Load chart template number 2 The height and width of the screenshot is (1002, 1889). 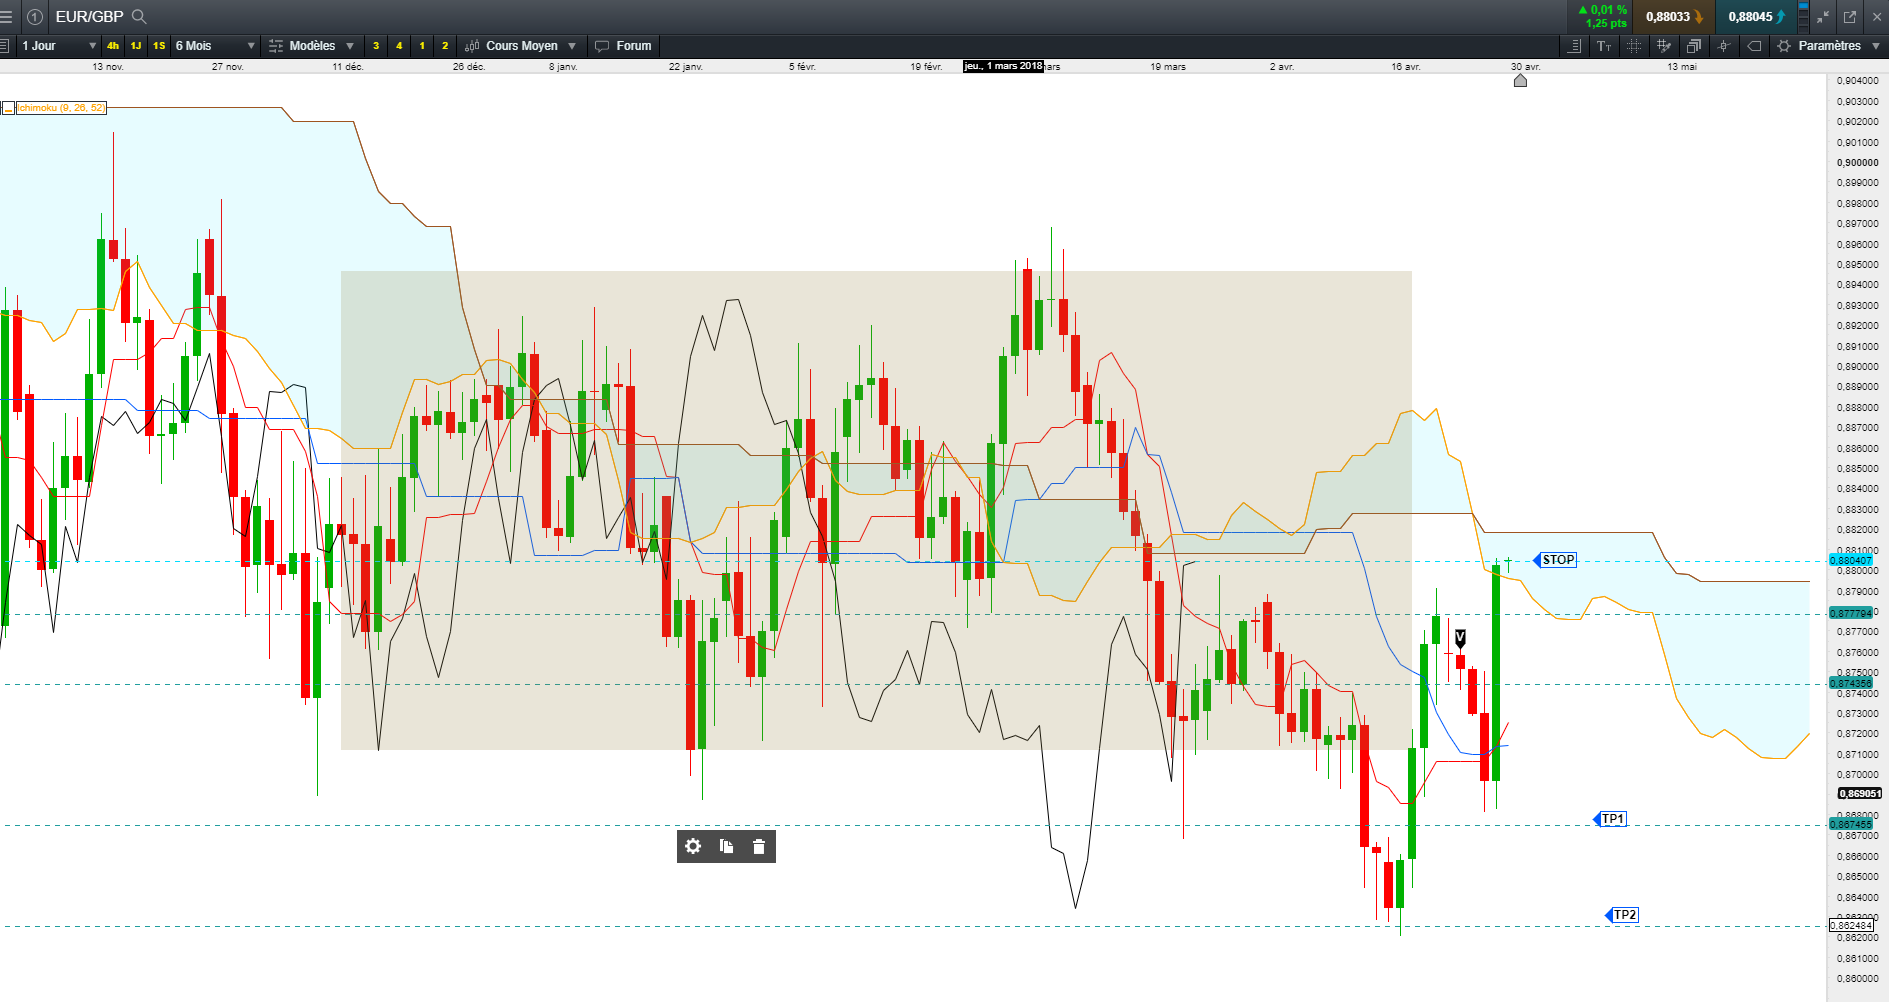(x=445, y=46)
